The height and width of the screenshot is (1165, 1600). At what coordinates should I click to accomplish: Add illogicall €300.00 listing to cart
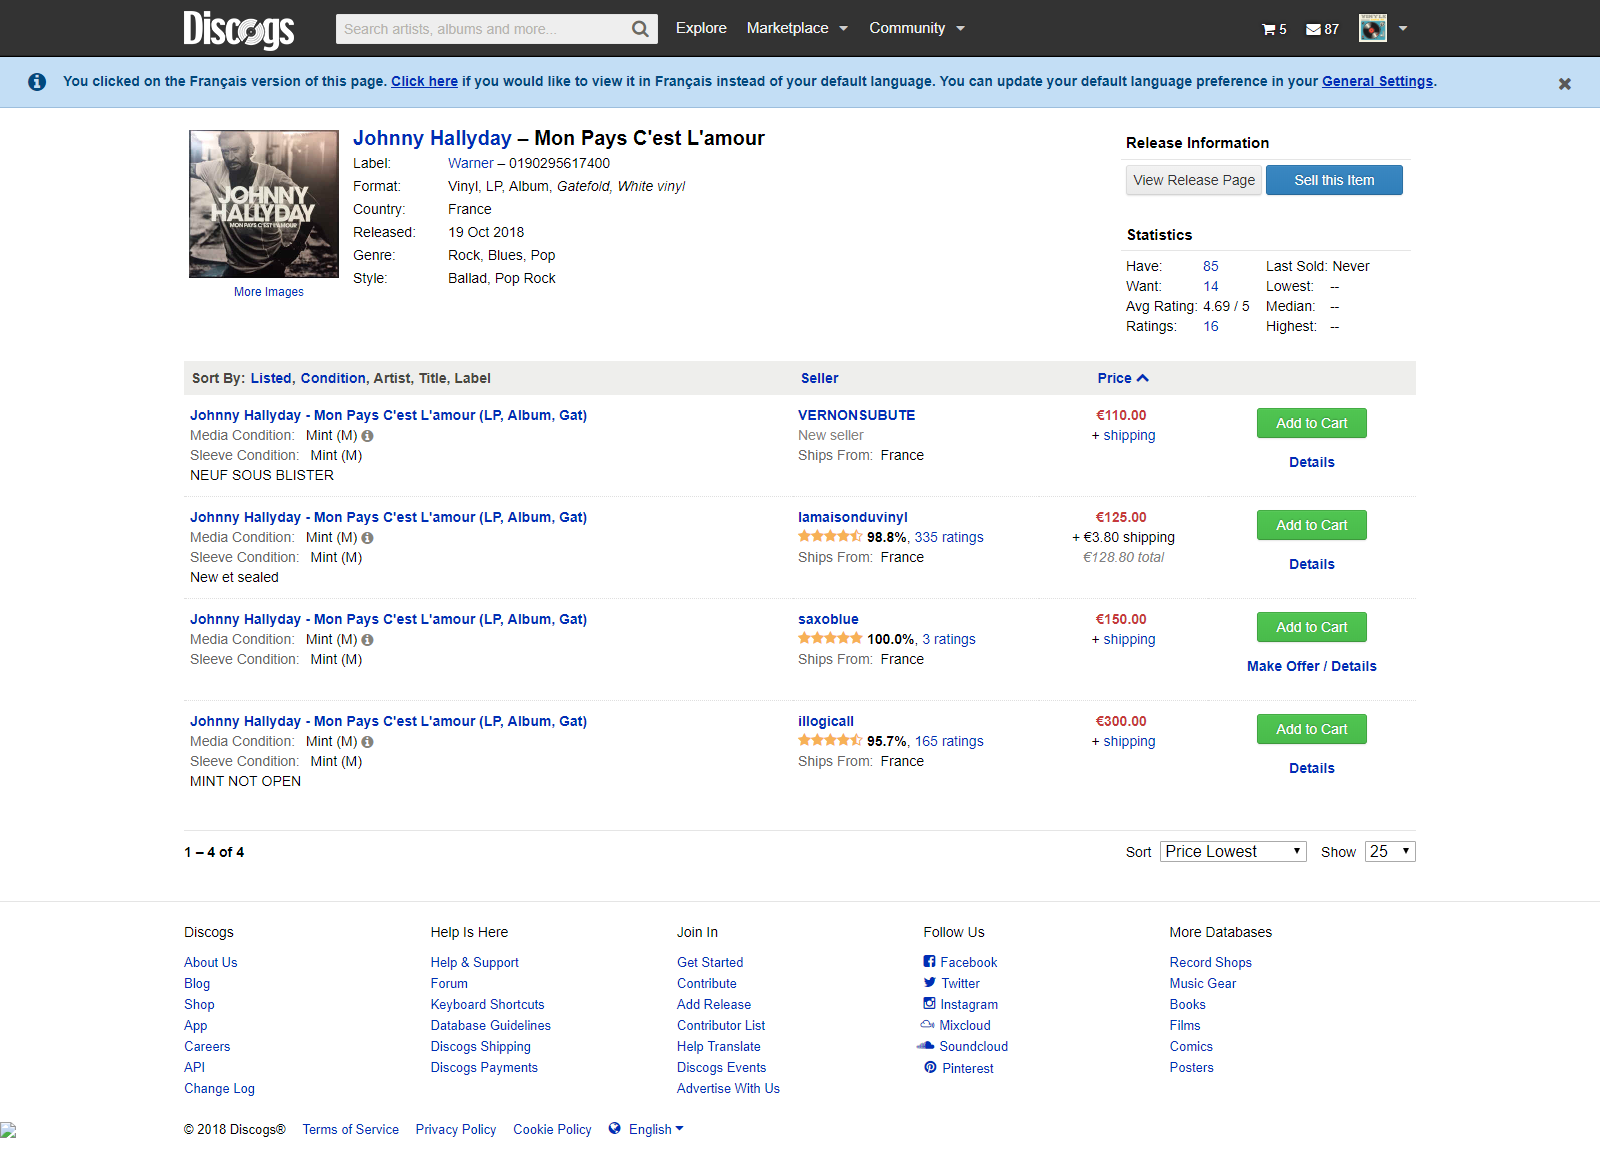(x=1311, y=729)
